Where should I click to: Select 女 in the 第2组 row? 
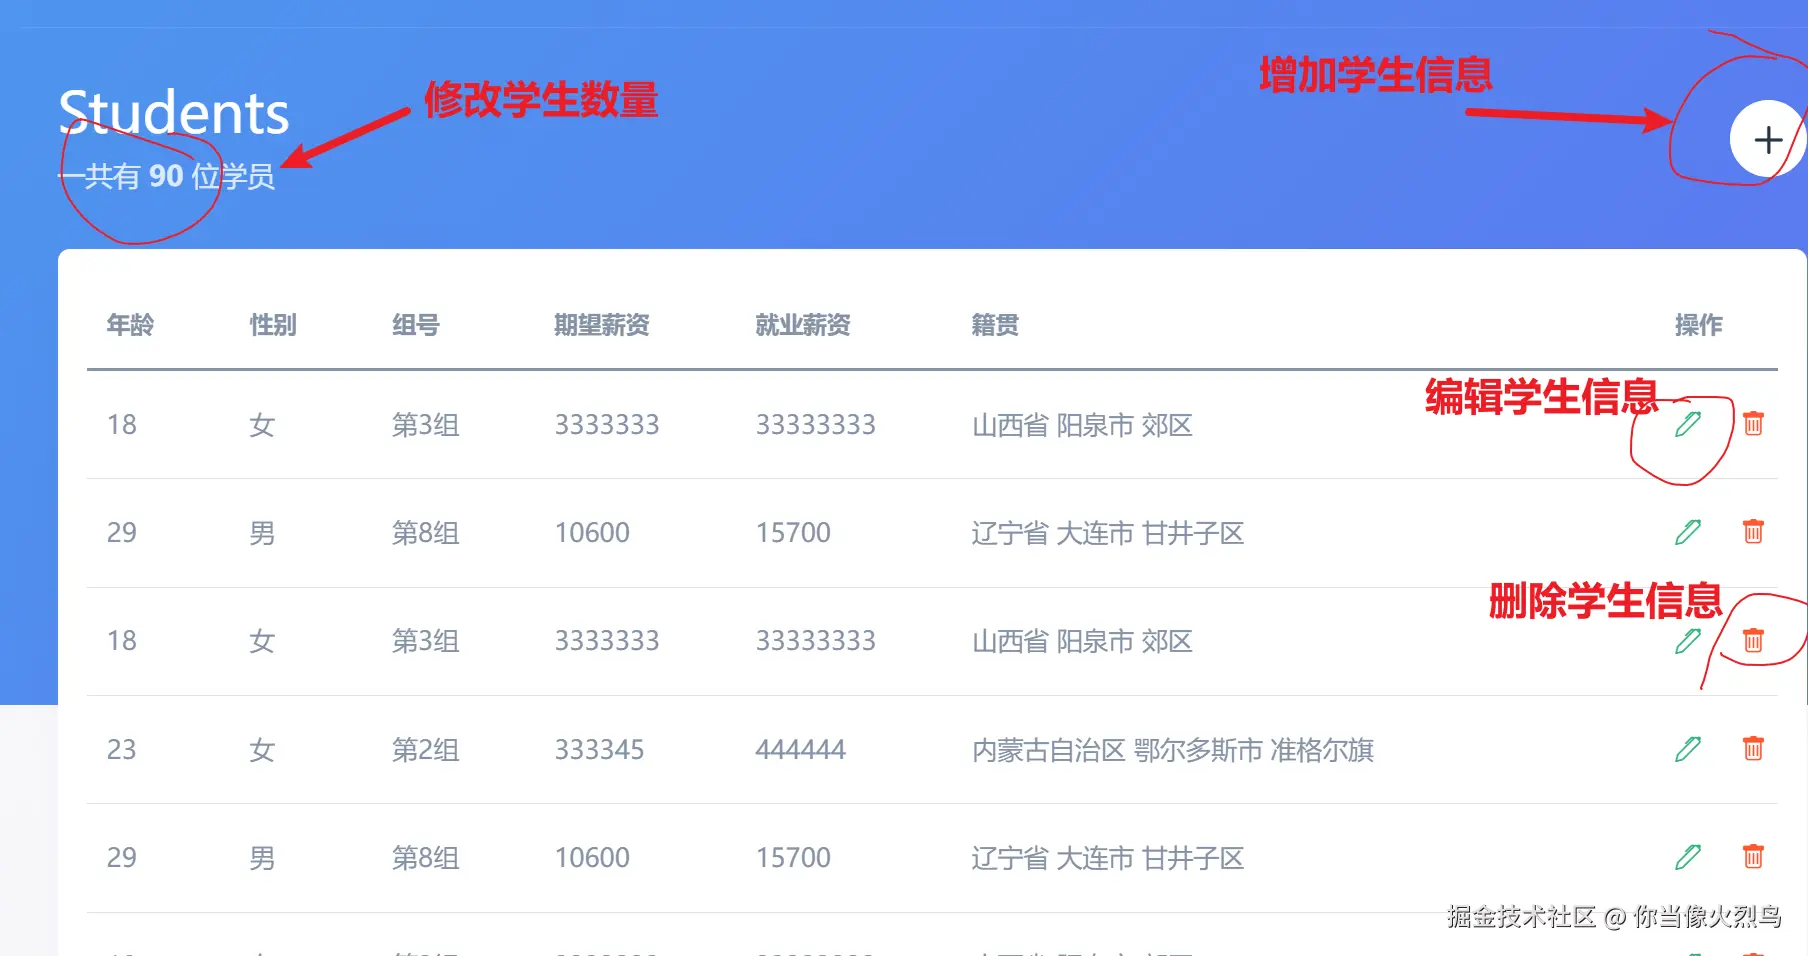(262, 749)
